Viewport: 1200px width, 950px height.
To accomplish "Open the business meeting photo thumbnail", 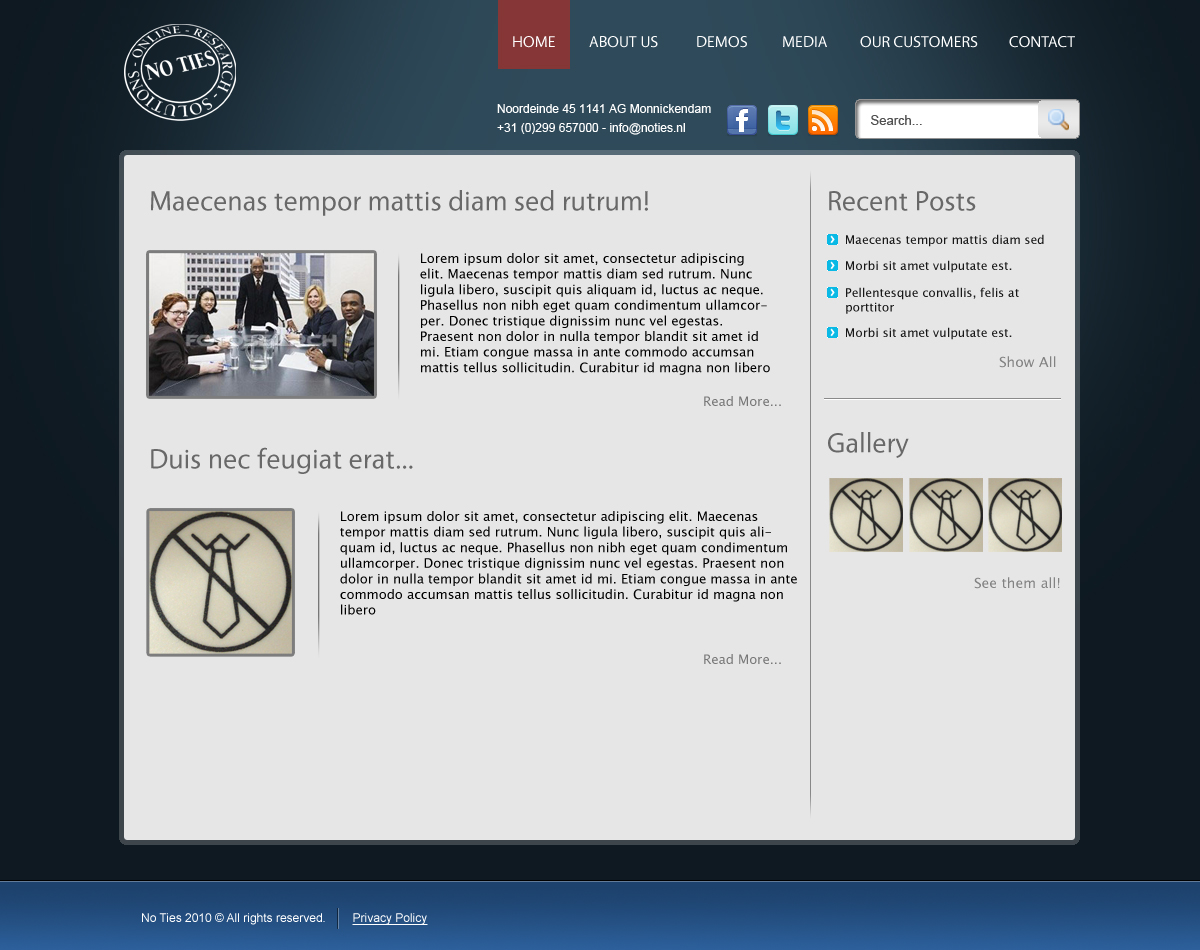I will tap(262, 324).
